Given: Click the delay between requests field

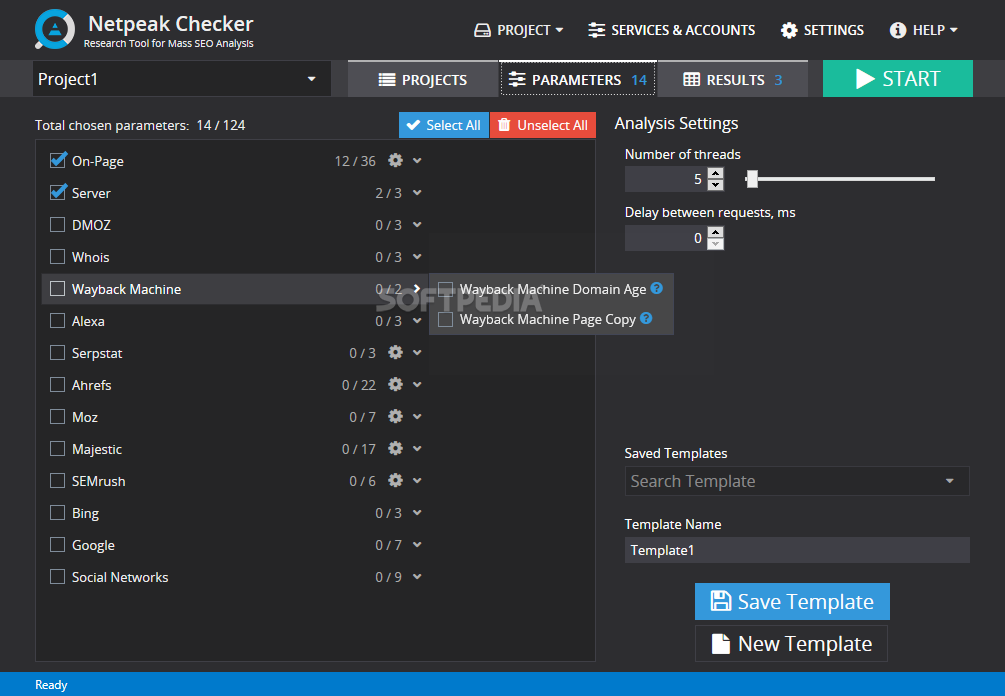Looking at the screenshot, I should (x=666, y=238).
